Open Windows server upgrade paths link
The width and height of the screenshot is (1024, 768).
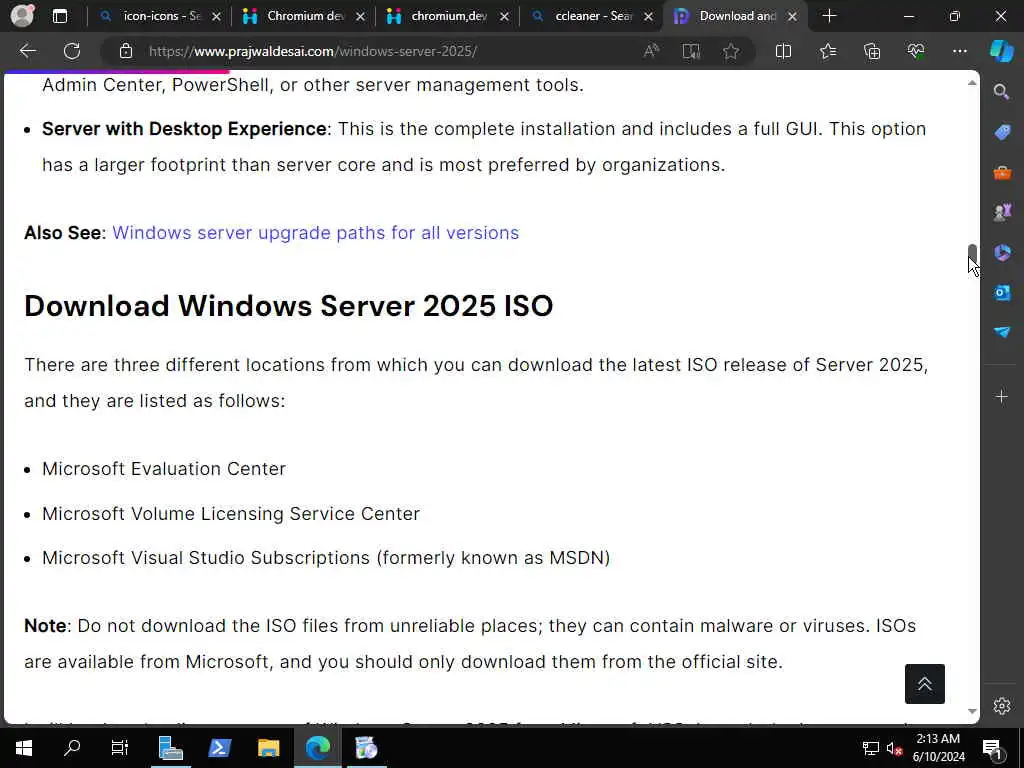(x=315, y=233)
